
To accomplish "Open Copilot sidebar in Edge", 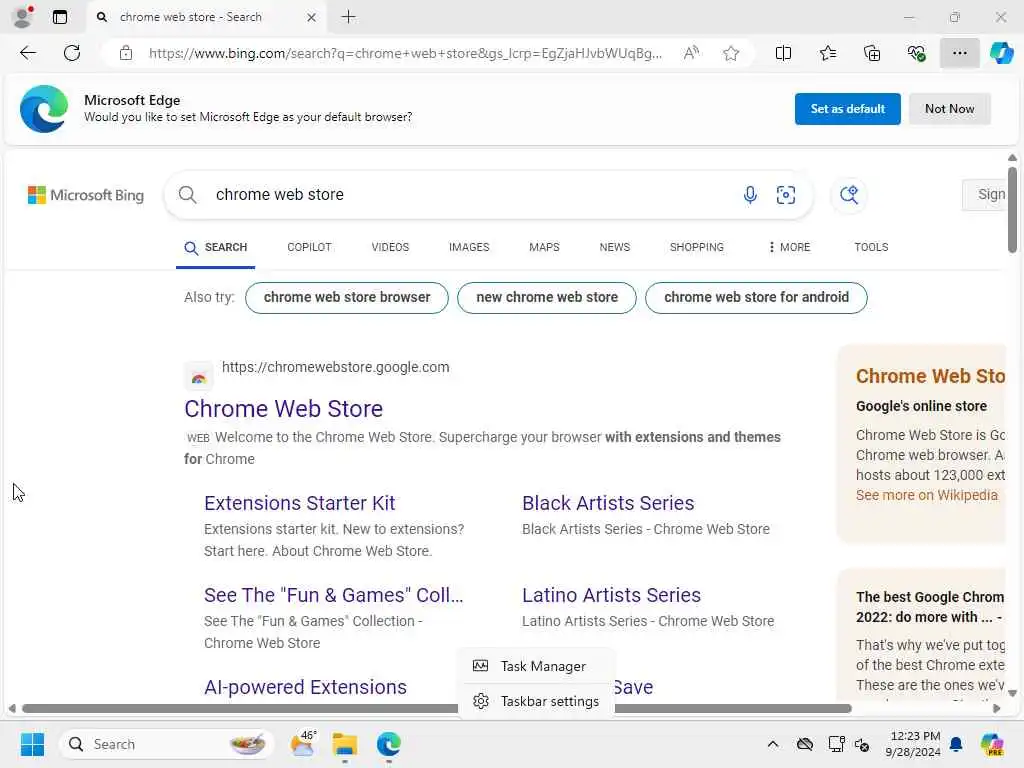I will click(1001, 53).
